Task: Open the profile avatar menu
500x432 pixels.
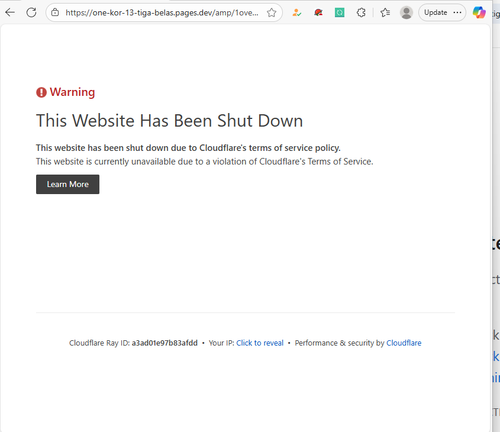Action: point(406,13)
